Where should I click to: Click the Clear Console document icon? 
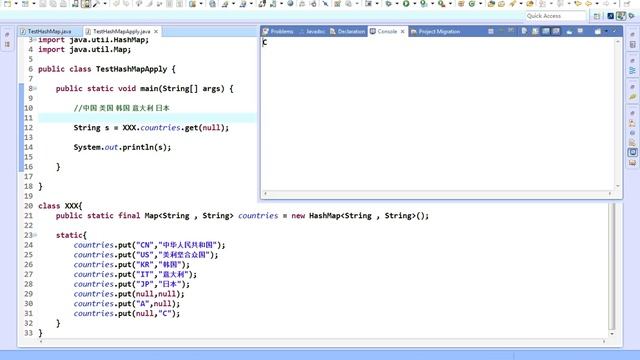coord(524,31)
